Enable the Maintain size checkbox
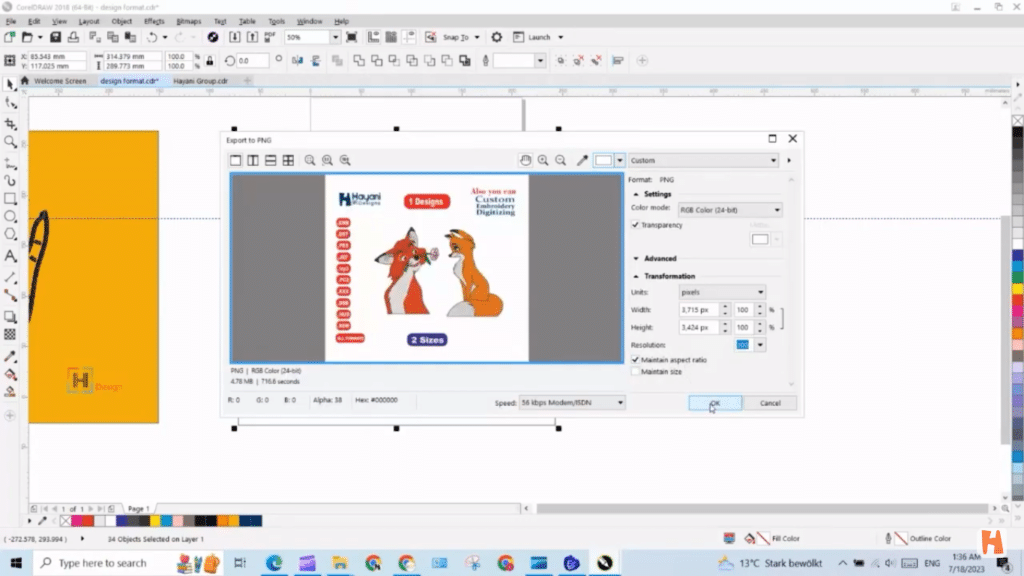This screenshot has width=1024, height=576. click(635, 372)
